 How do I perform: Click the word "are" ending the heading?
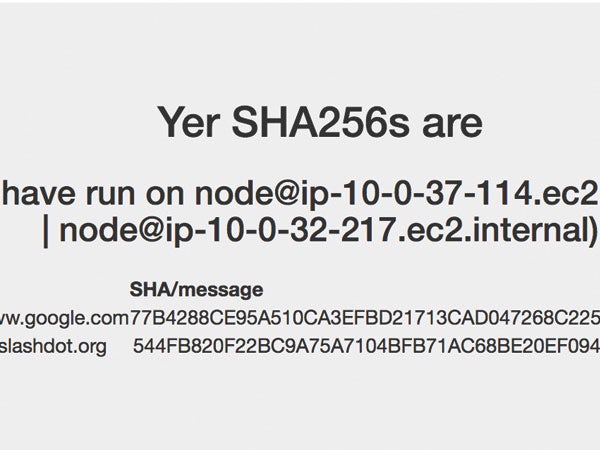coord(452,125)
